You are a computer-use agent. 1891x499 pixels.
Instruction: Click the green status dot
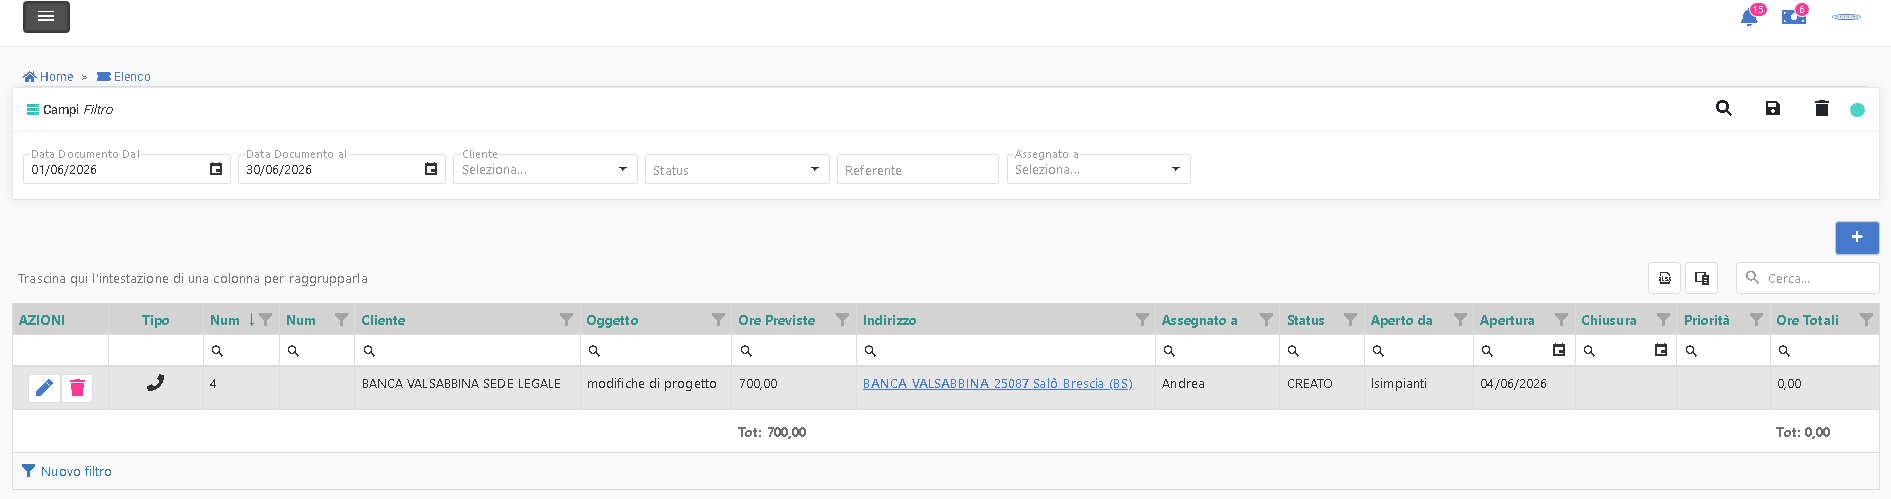point(1857,110)
